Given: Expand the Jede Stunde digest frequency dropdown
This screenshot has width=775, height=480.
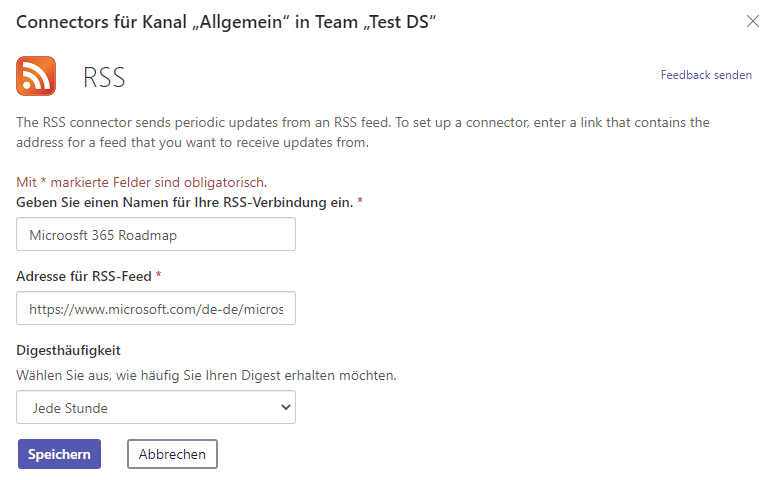Looking at the screenshot, I should click(x=156, y=407).
